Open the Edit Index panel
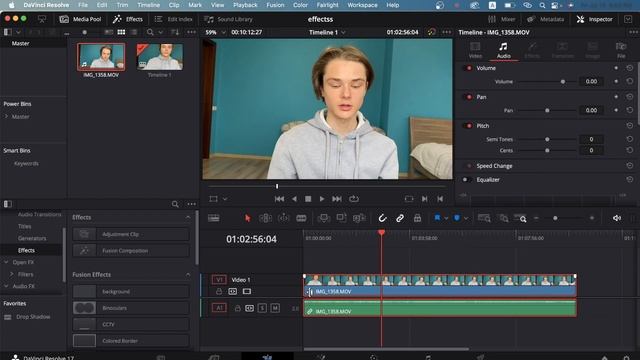 (173, 19)
